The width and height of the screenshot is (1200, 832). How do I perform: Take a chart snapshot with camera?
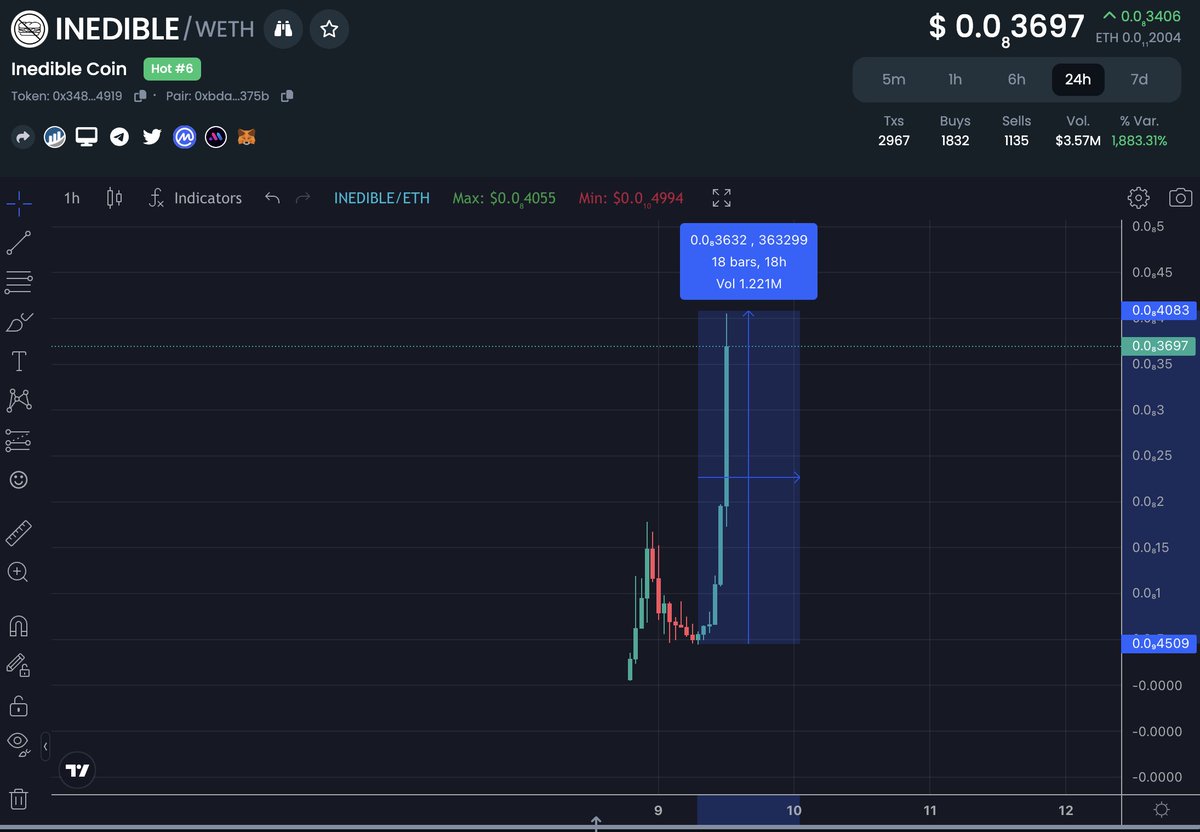coord(1180,198)
